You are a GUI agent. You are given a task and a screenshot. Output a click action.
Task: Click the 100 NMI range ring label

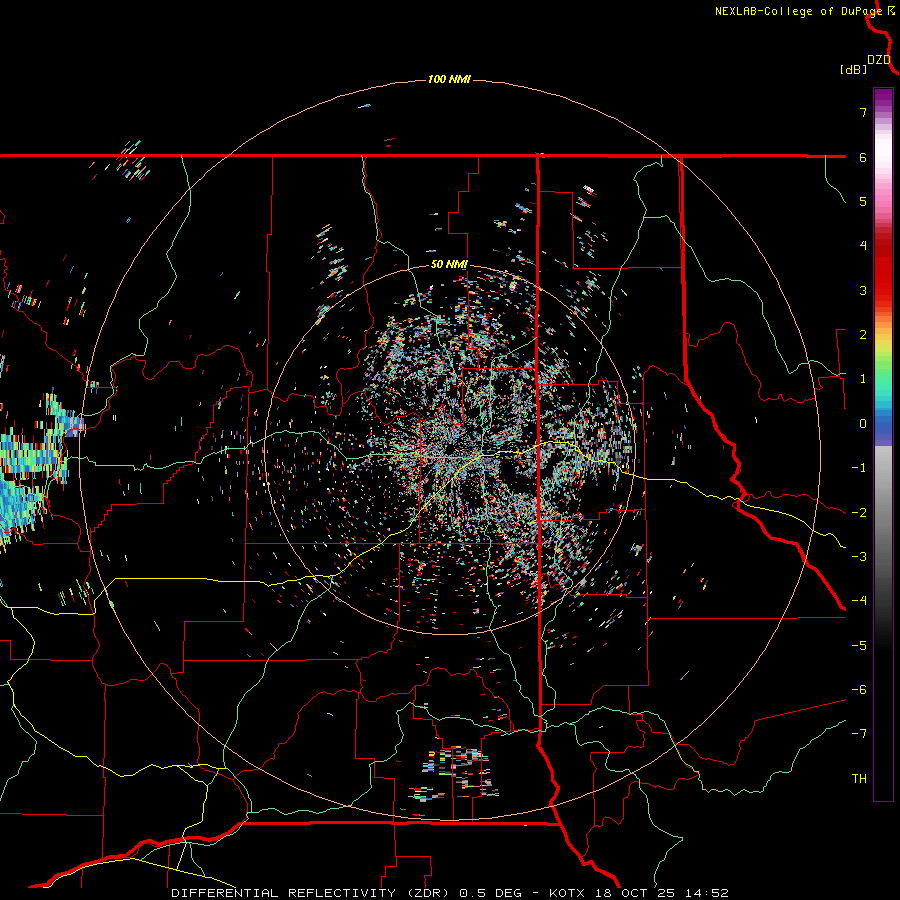click(x=449, y=79)
